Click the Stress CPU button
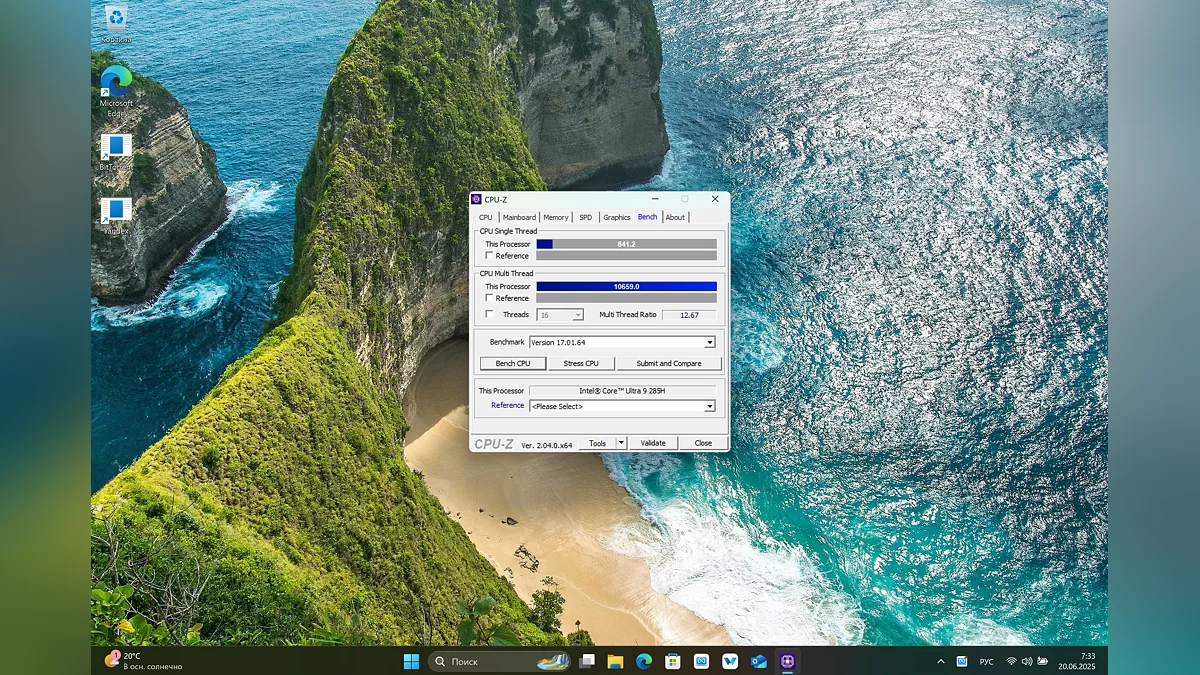Image resolution: width=1200 pixels, height=675 pixels. point(581,363)
